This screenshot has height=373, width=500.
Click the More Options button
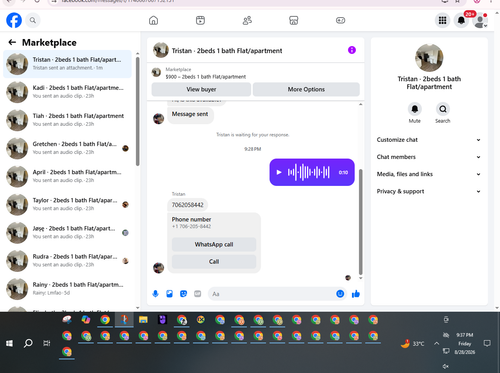pyautogui.click(x=306, y=89)
